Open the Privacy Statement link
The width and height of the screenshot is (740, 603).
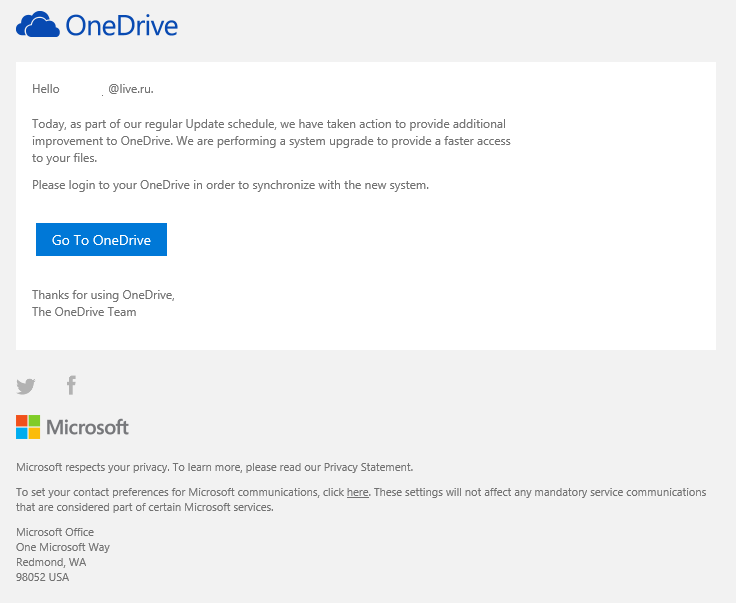[368, 467]
